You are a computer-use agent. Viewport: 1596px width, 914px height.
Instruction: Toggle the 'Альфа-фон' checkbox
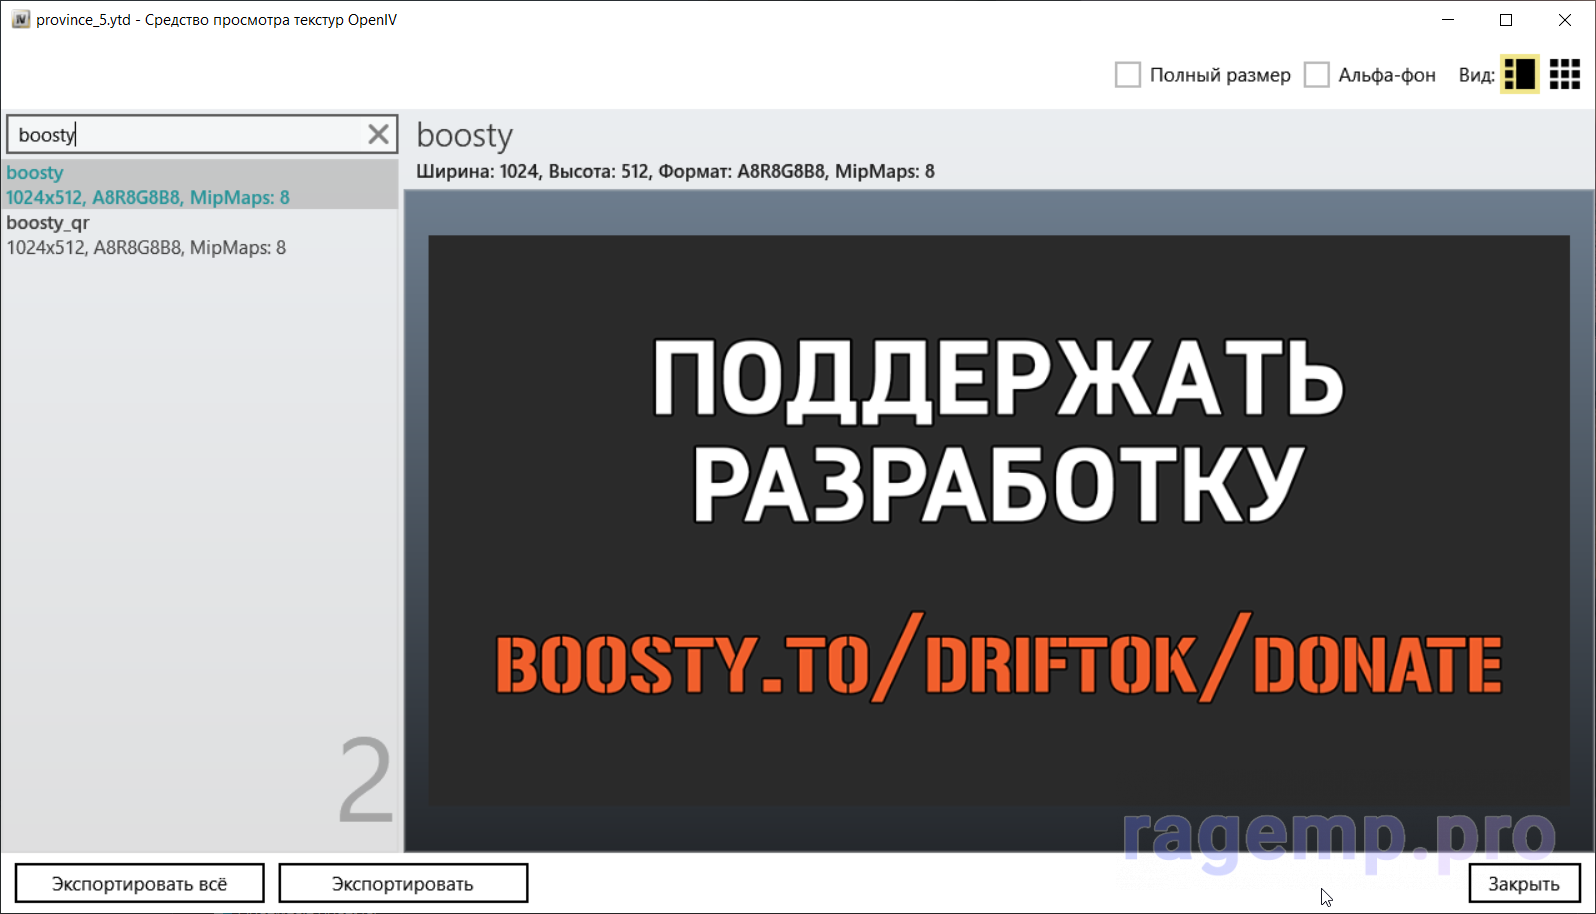(x=1317, y=75)
